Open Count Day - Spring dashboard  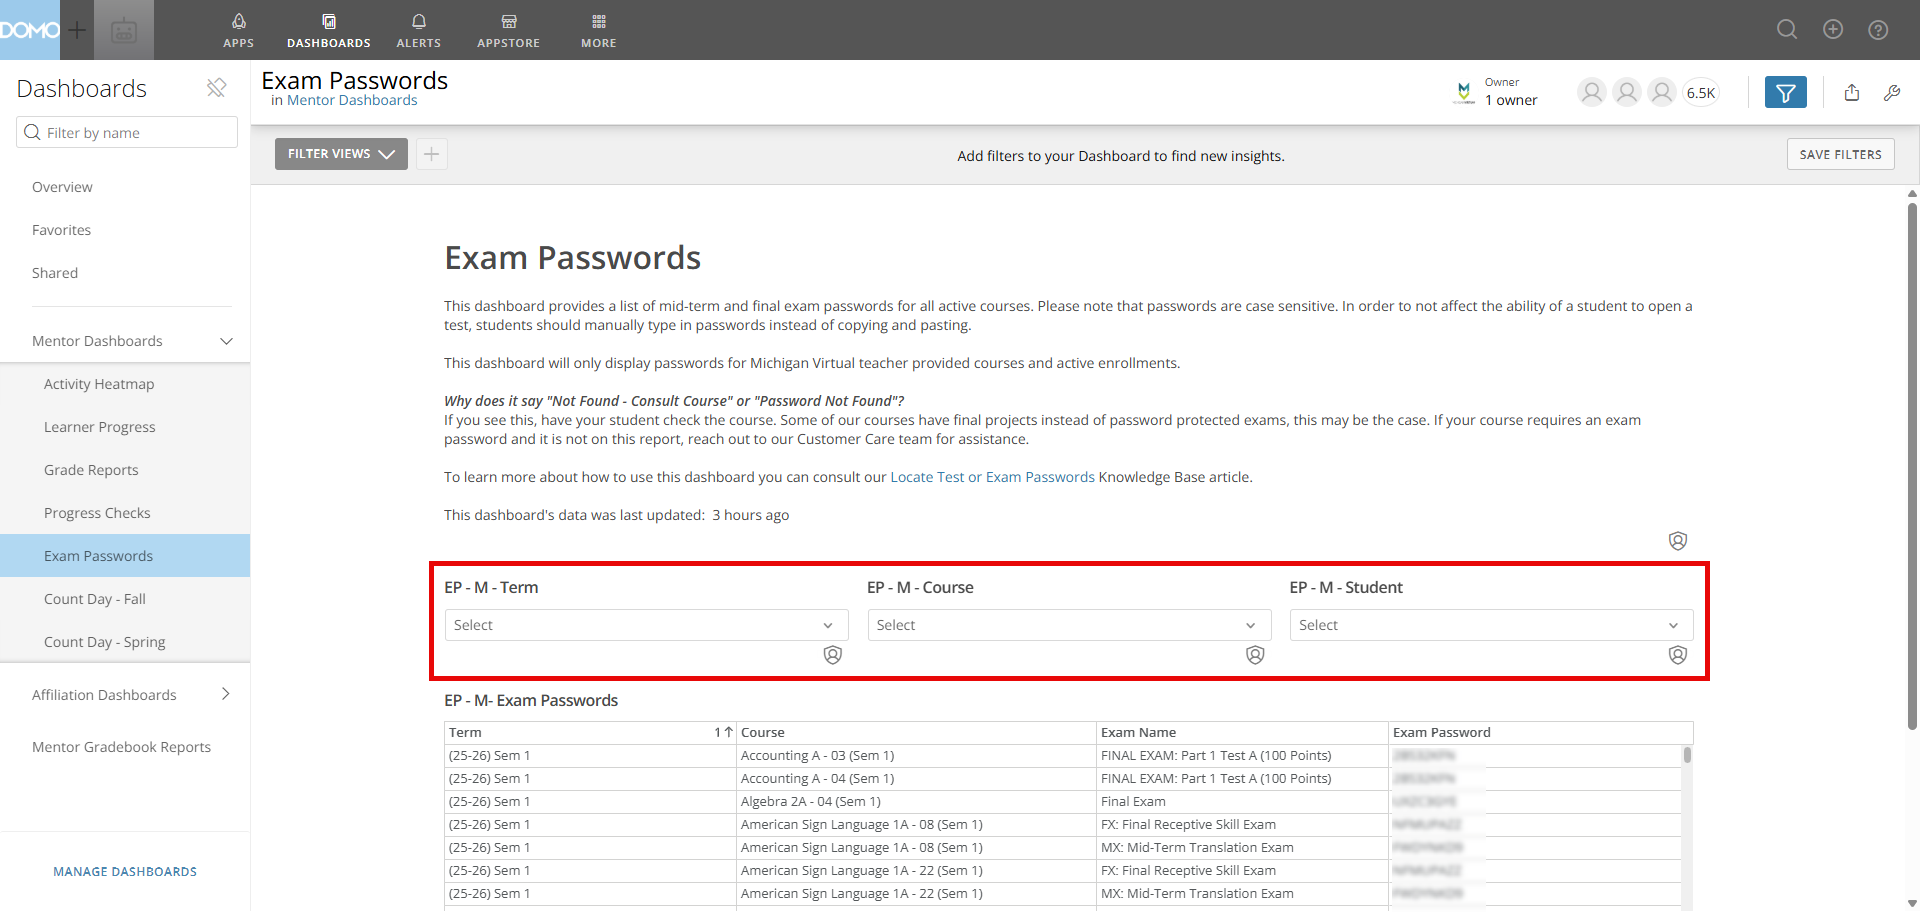[x=105, y=642]
